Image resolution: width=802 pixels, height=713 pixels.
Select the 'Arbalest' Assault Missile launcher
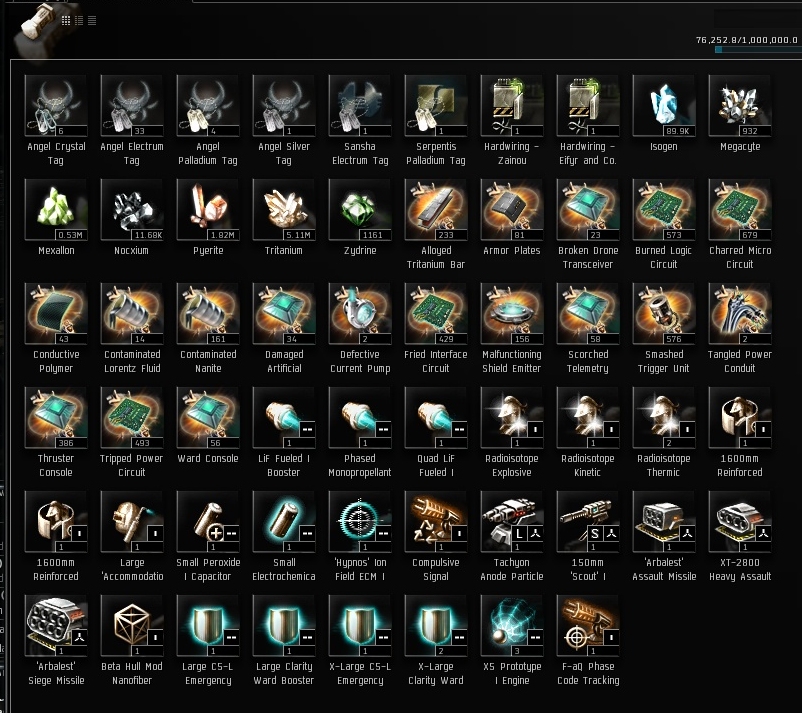pyautogui.click(x=663, y=522)
